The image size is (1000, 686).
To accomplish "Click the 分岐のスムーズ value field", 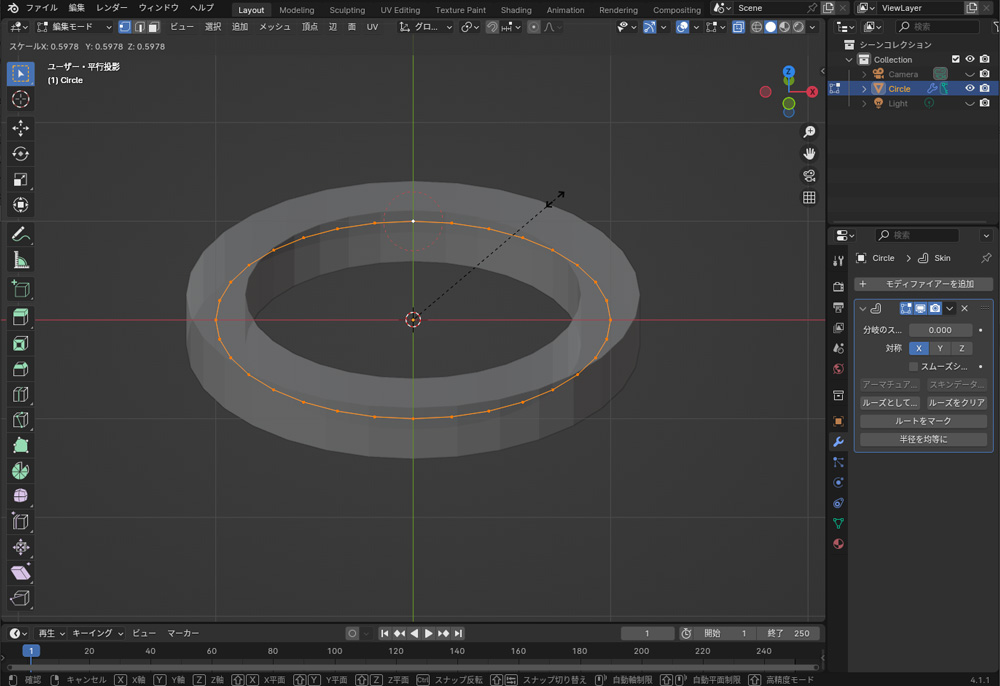I will (x=940, y=330).
